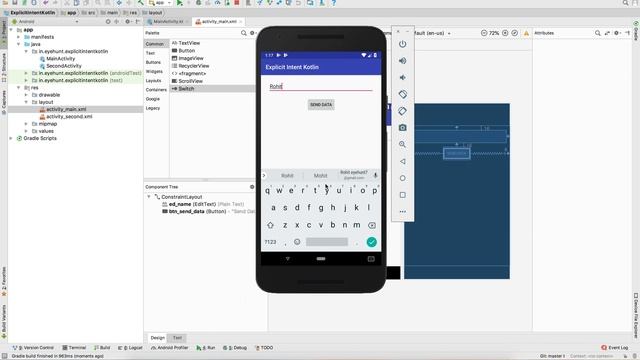640x360 pixels.
Task: Rotate emulator left using first rotate icon
Action: click(402, 94)
